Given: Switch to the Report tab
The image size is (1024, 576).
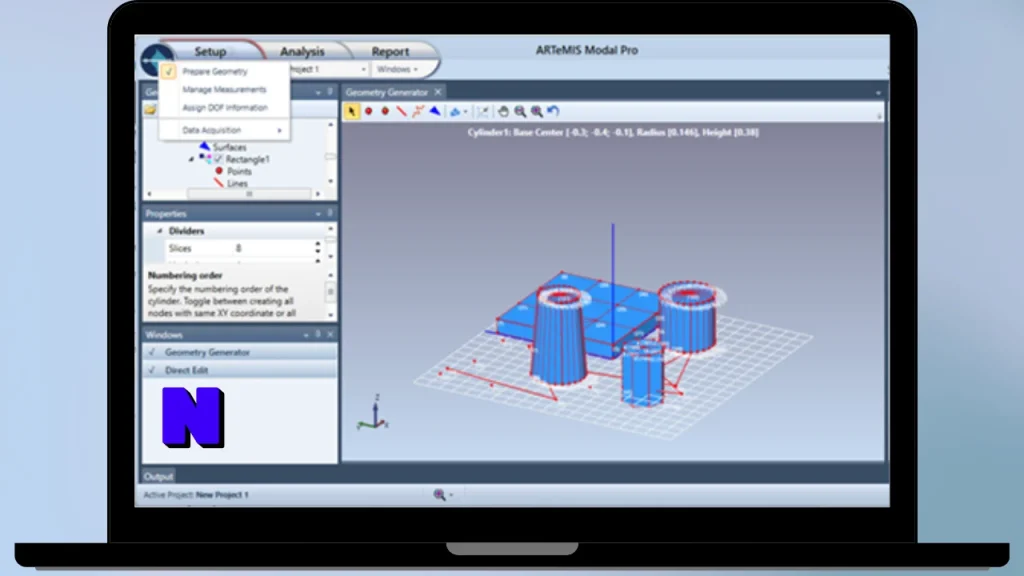Looking at the screenshot, I should coord(391,52).
